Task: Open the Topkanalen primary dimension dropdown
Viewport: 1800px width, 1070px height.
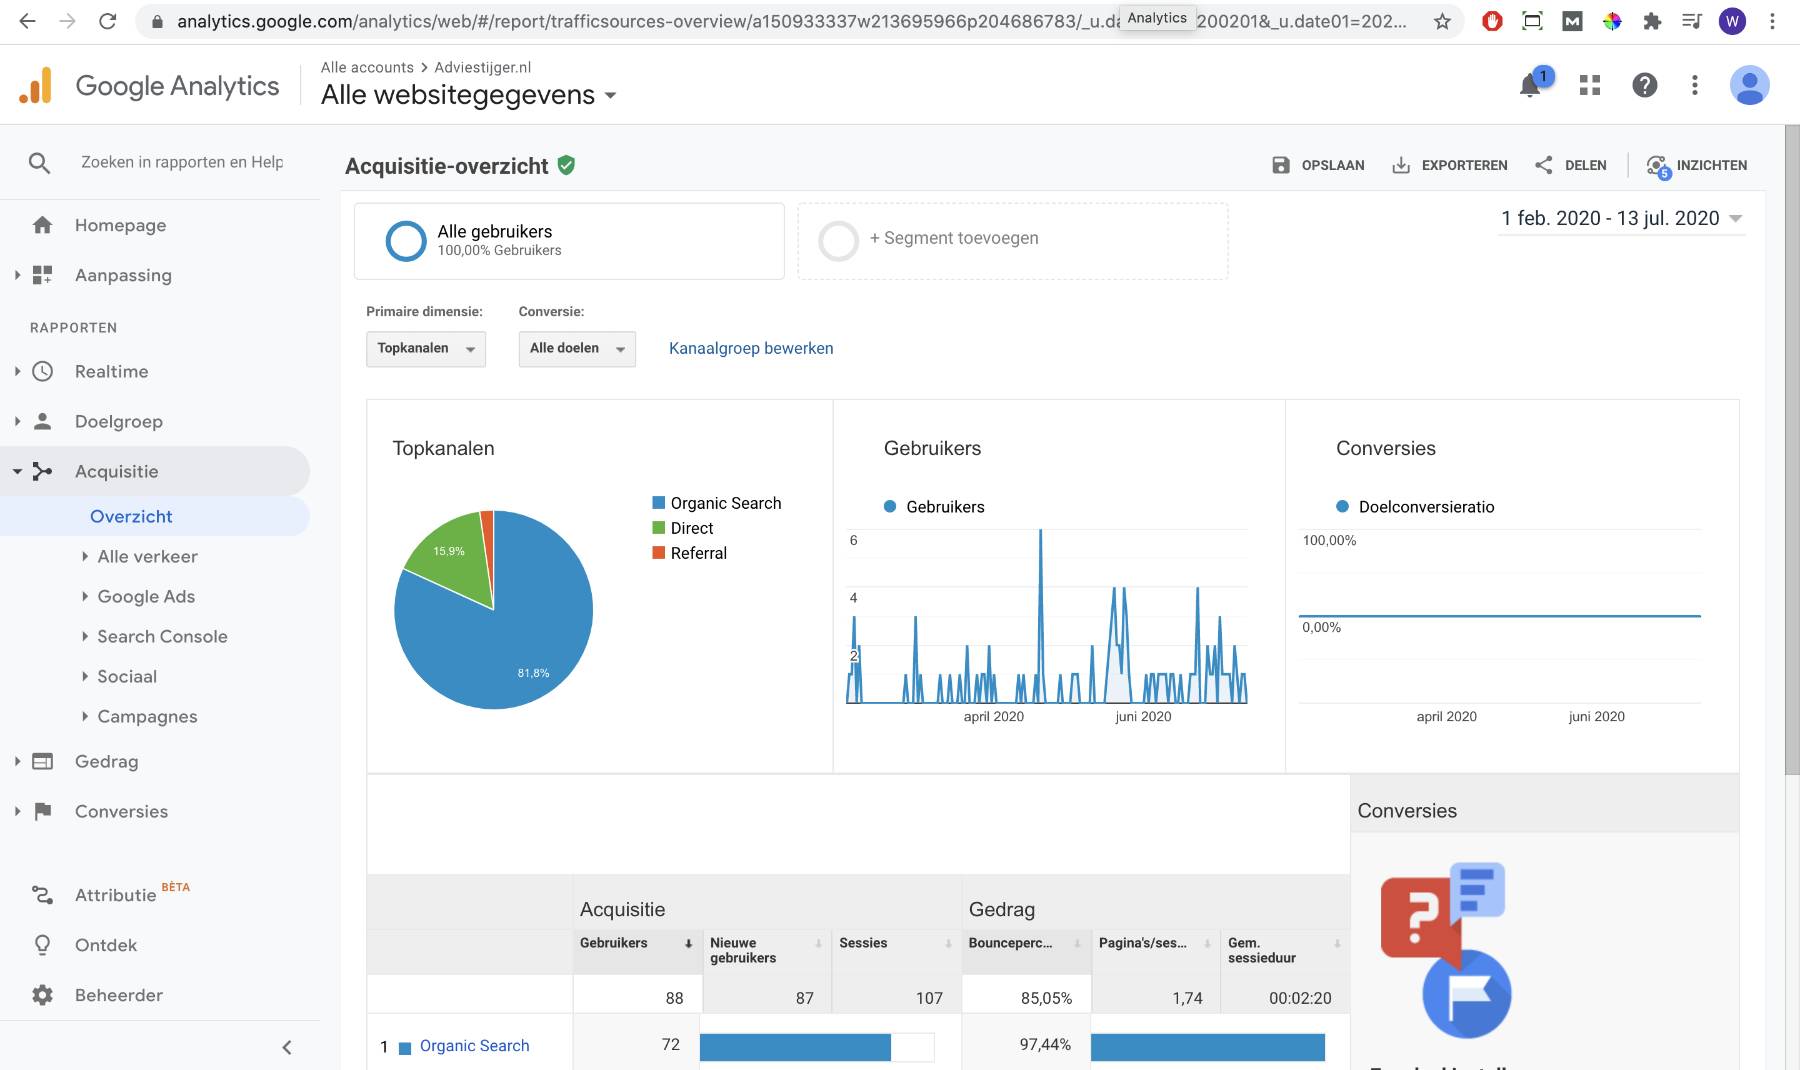Action: click(x=426, y=348)
